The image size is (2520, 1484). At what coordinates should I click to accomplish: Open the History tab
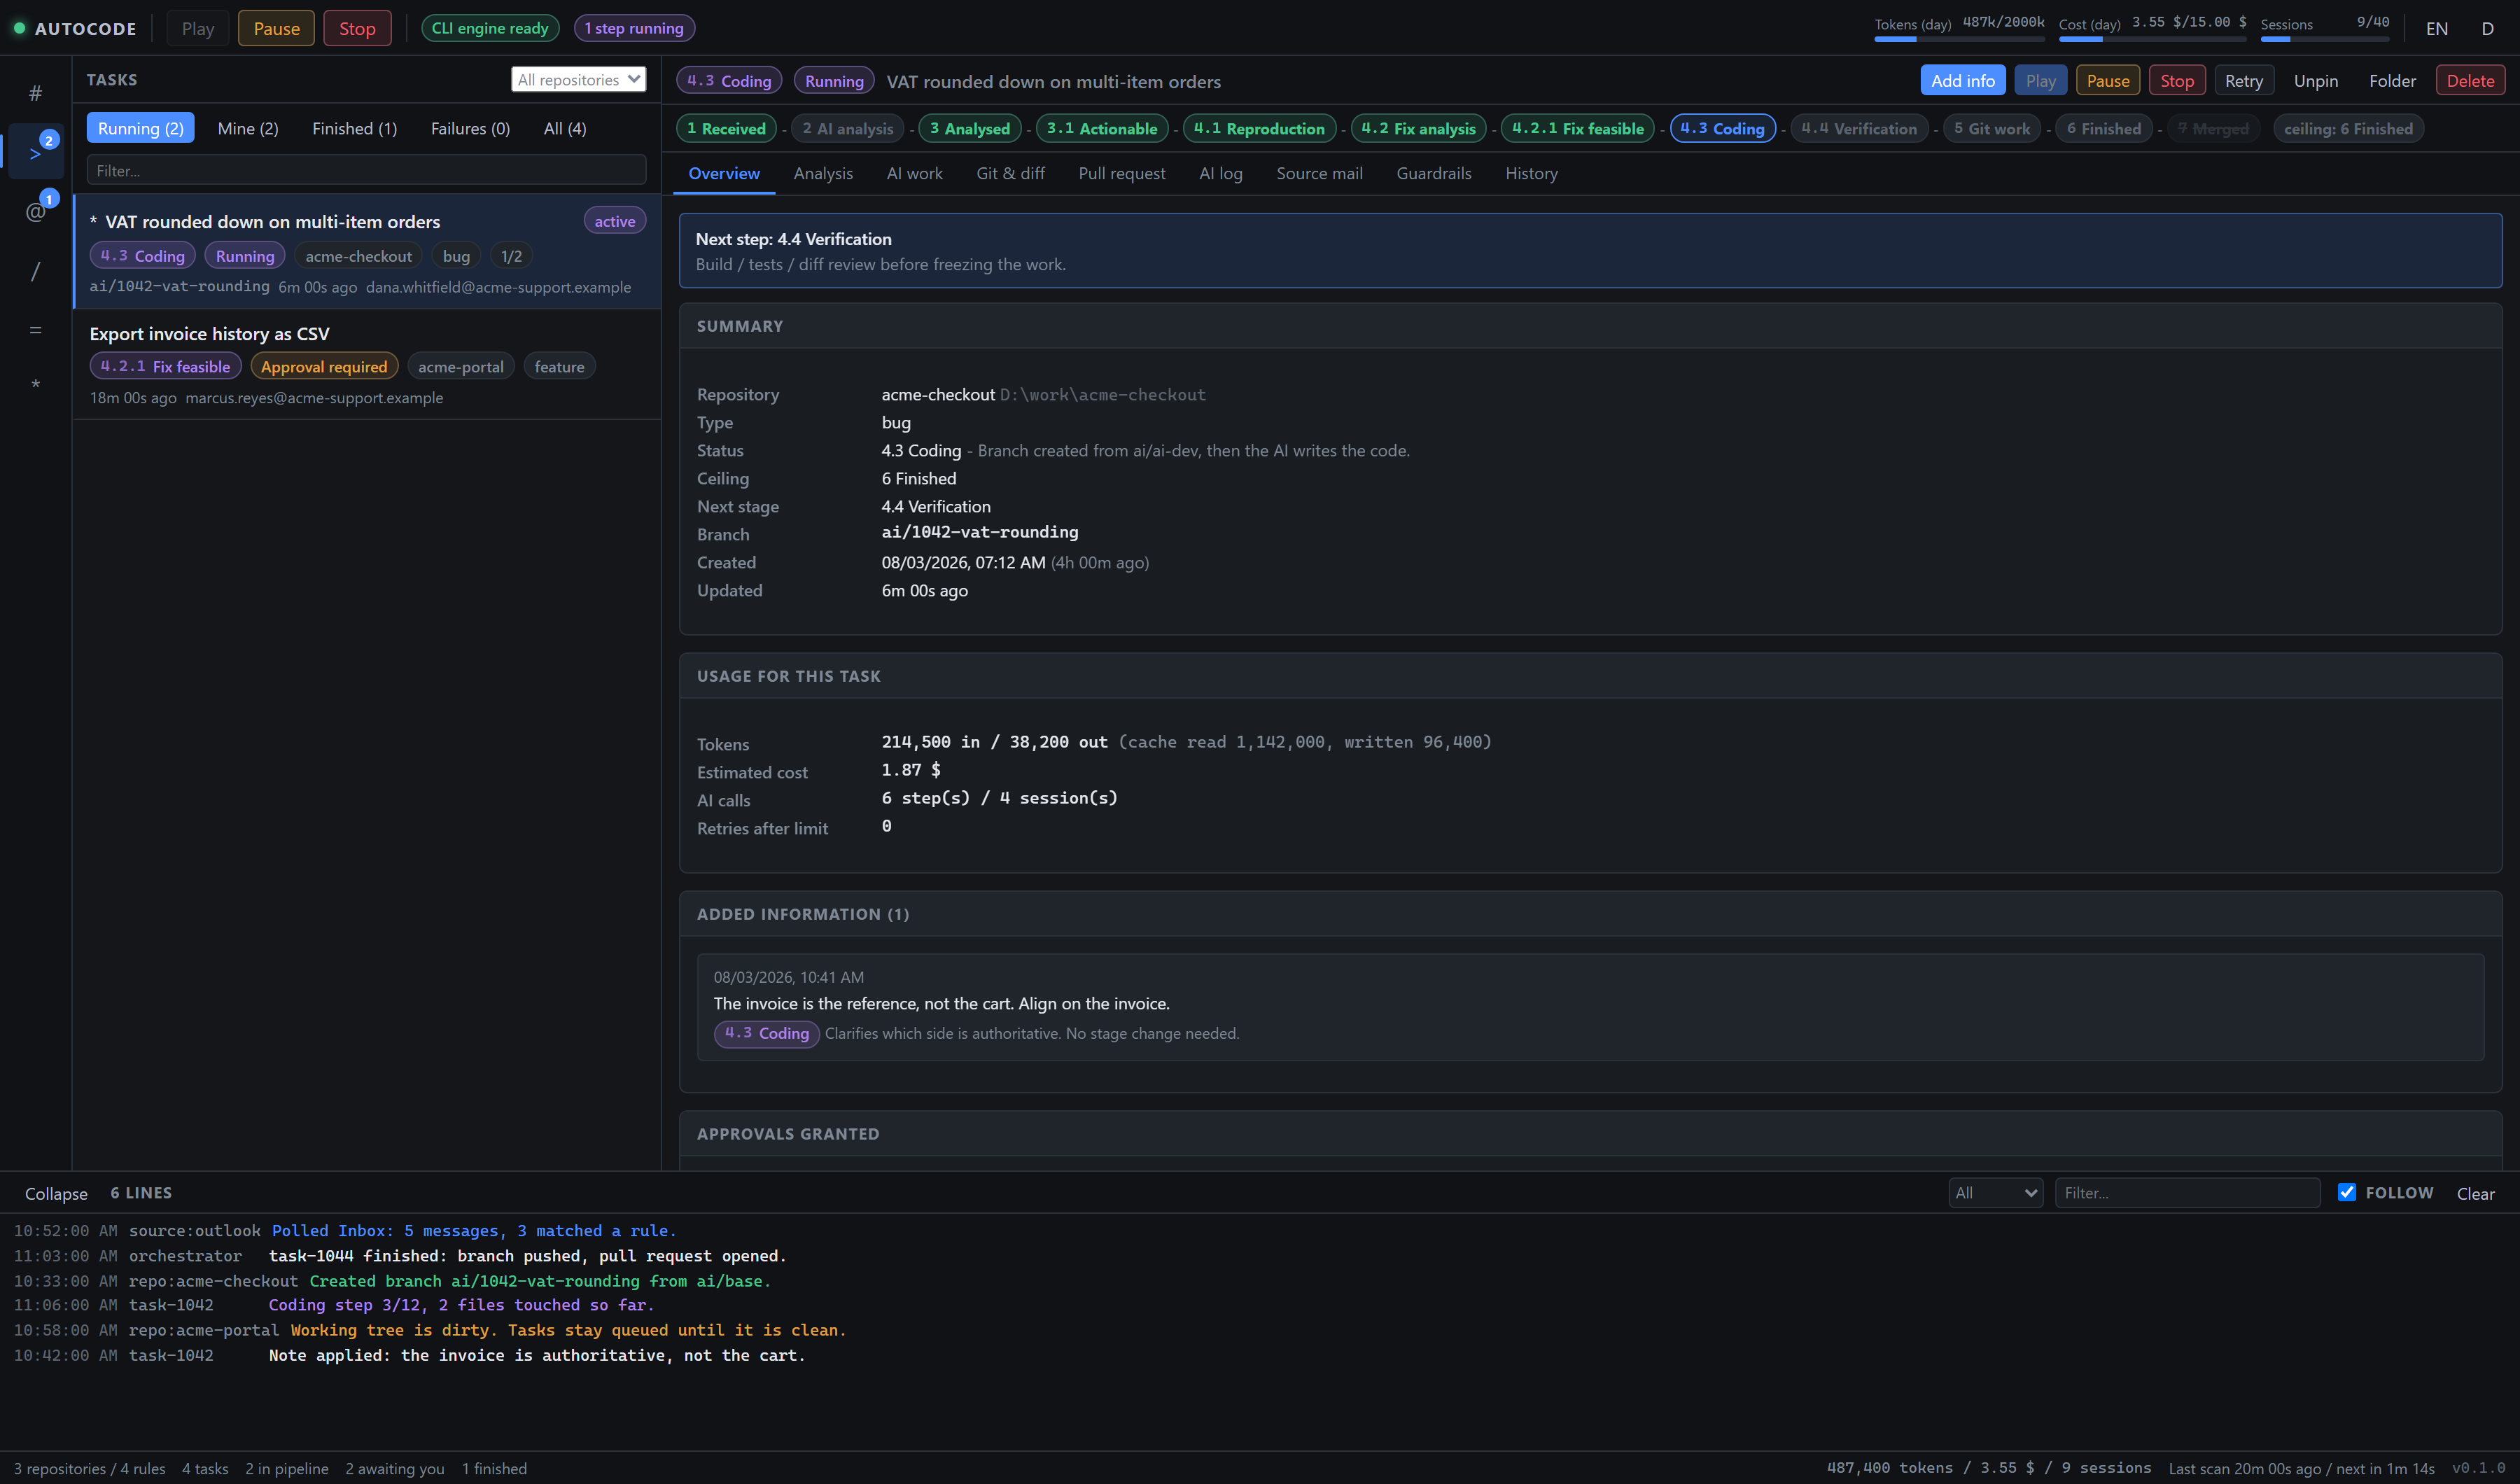coord(1531,173)
